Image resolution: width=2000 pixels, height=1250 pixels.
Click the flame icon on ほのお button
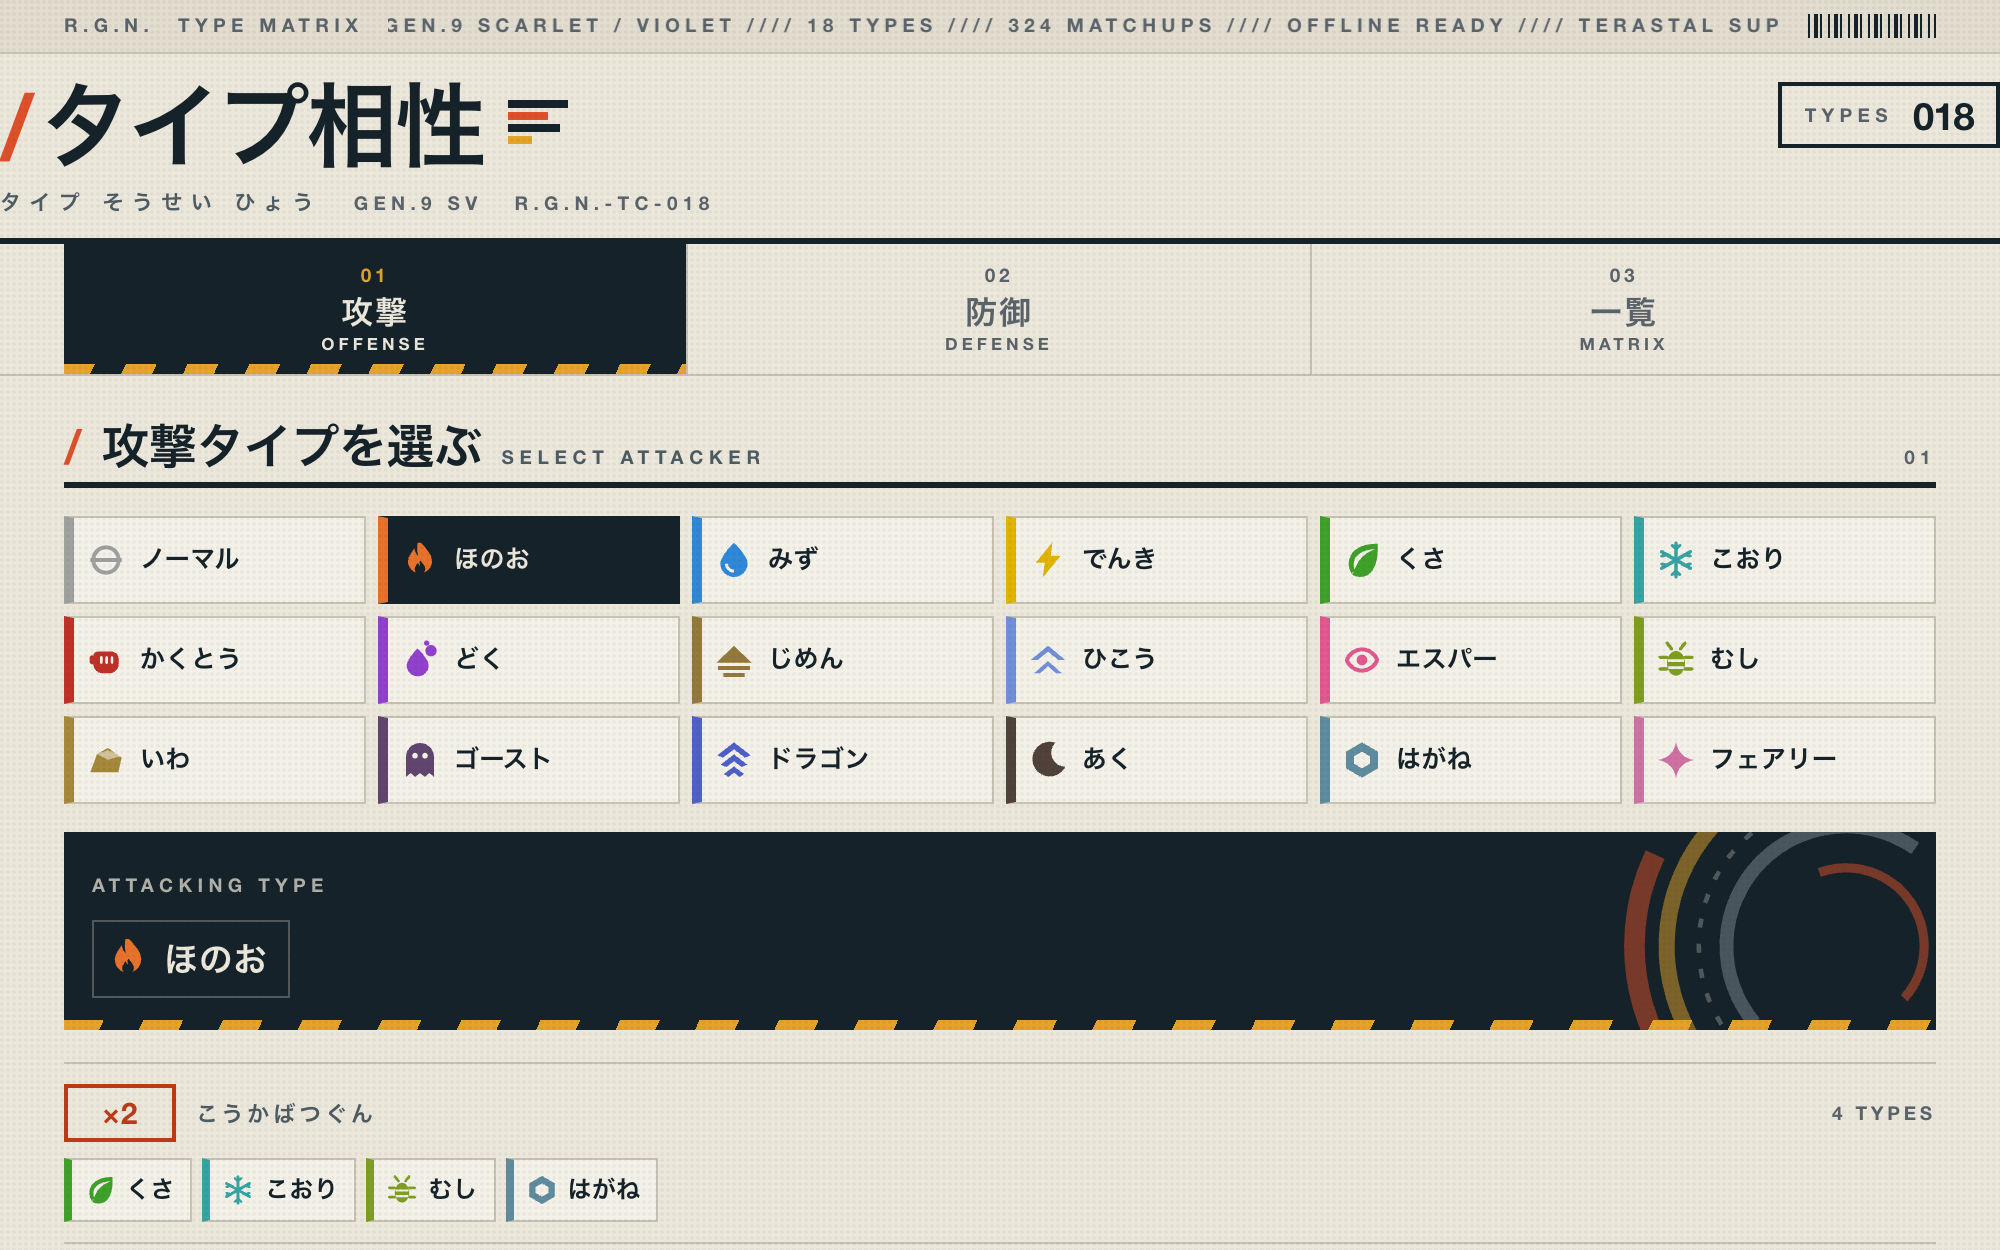click(x=420, y=559)
